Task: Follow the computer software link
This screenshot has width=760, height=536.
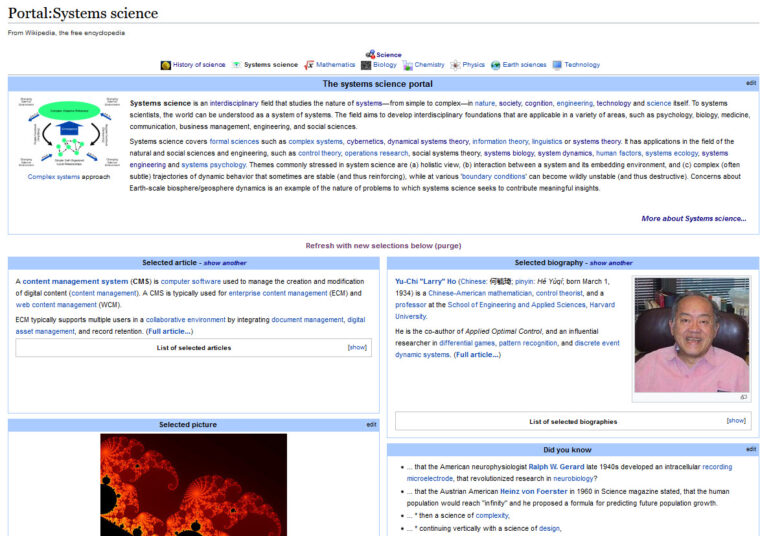Action: point(191,282)
